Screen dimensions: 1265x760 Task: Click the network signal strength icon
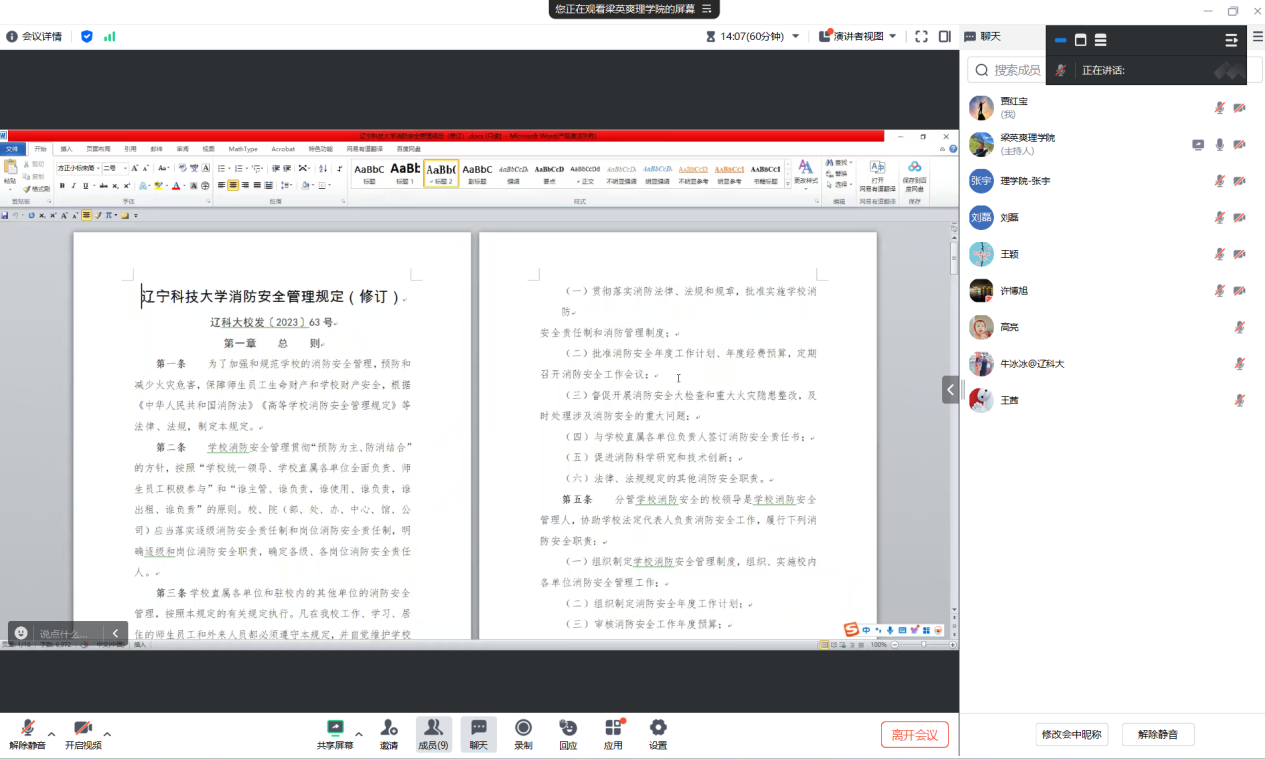[x=109, y=36]
